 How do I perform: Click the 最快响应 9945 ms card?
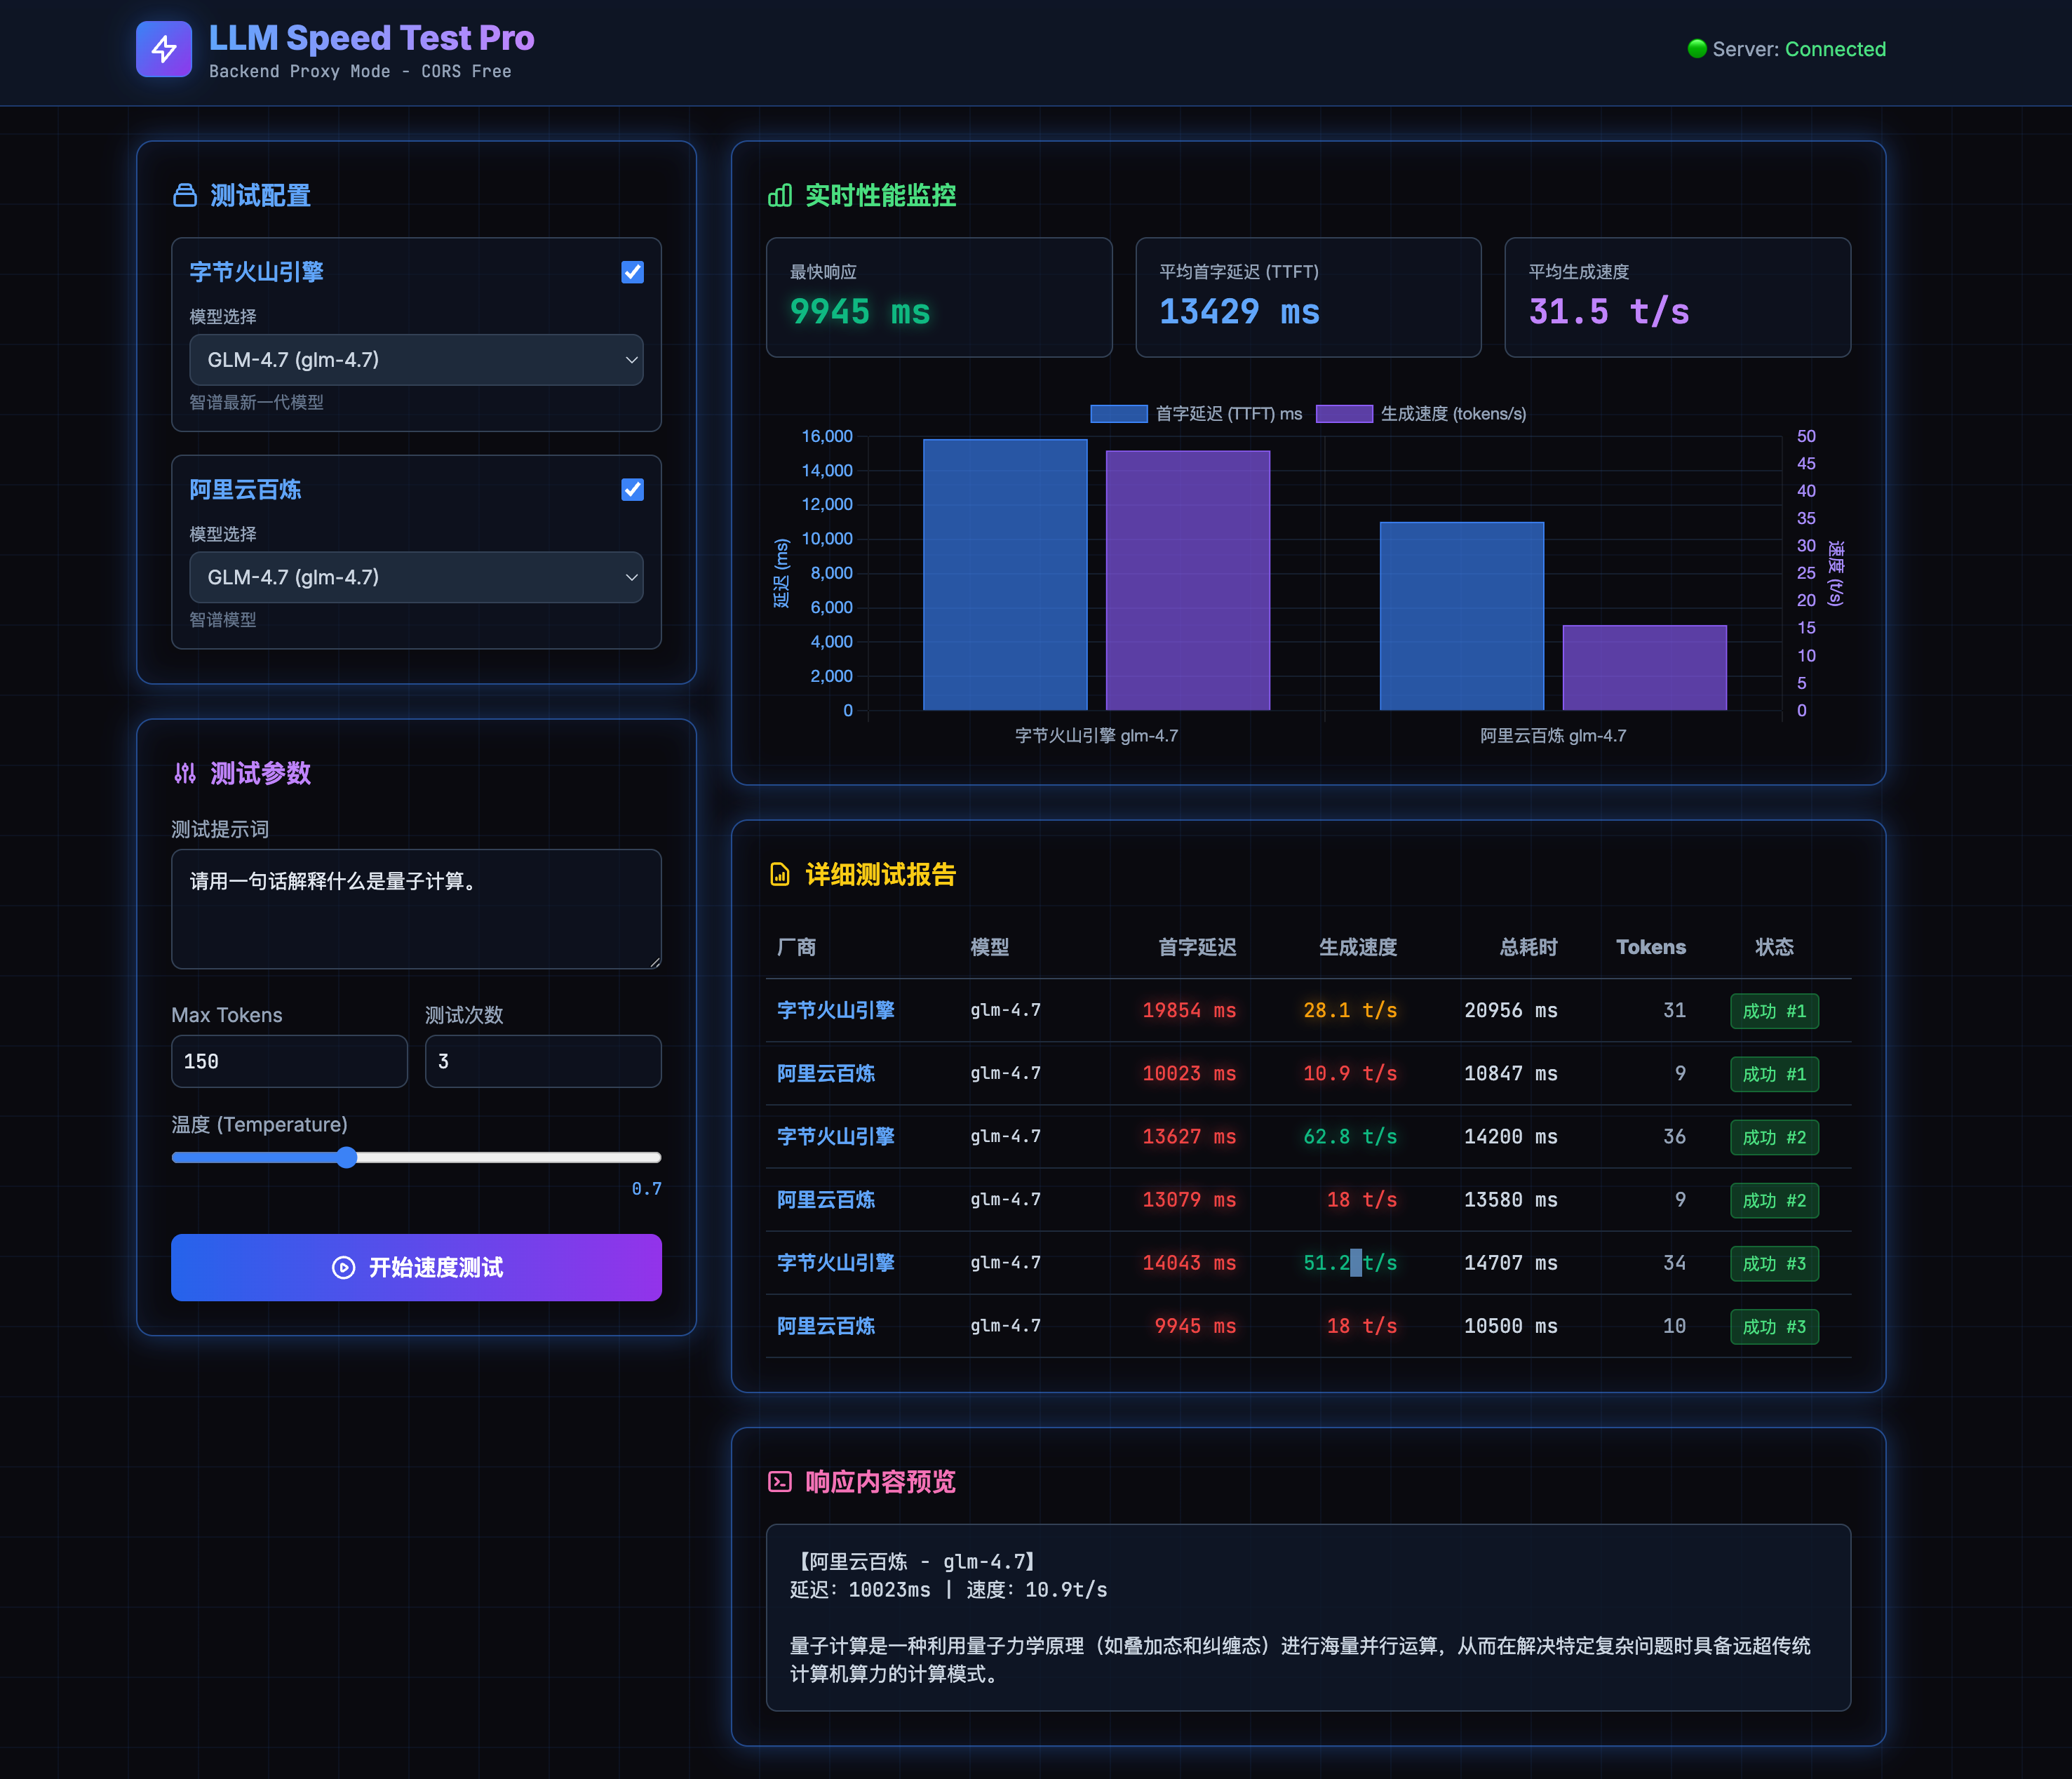tap(939, 297)
